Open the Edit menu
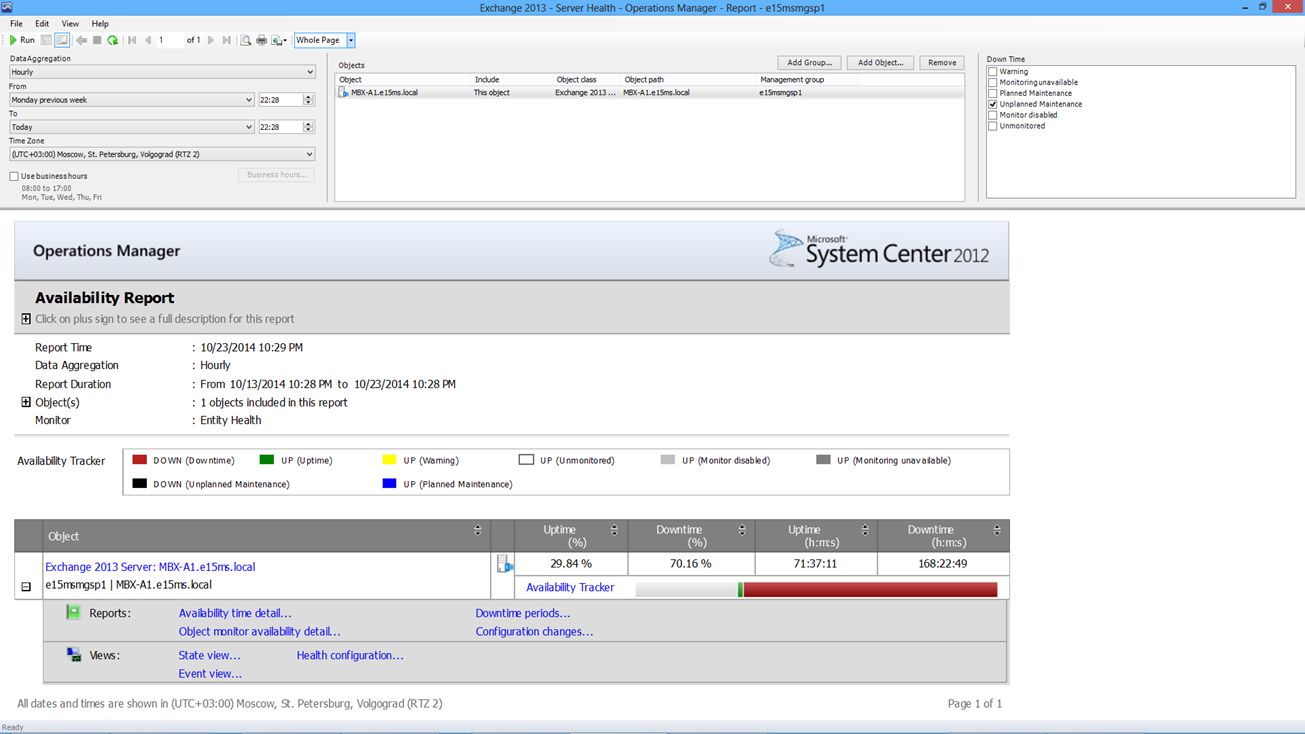Viewport: 1305px width, 734px height. point(42,23)
